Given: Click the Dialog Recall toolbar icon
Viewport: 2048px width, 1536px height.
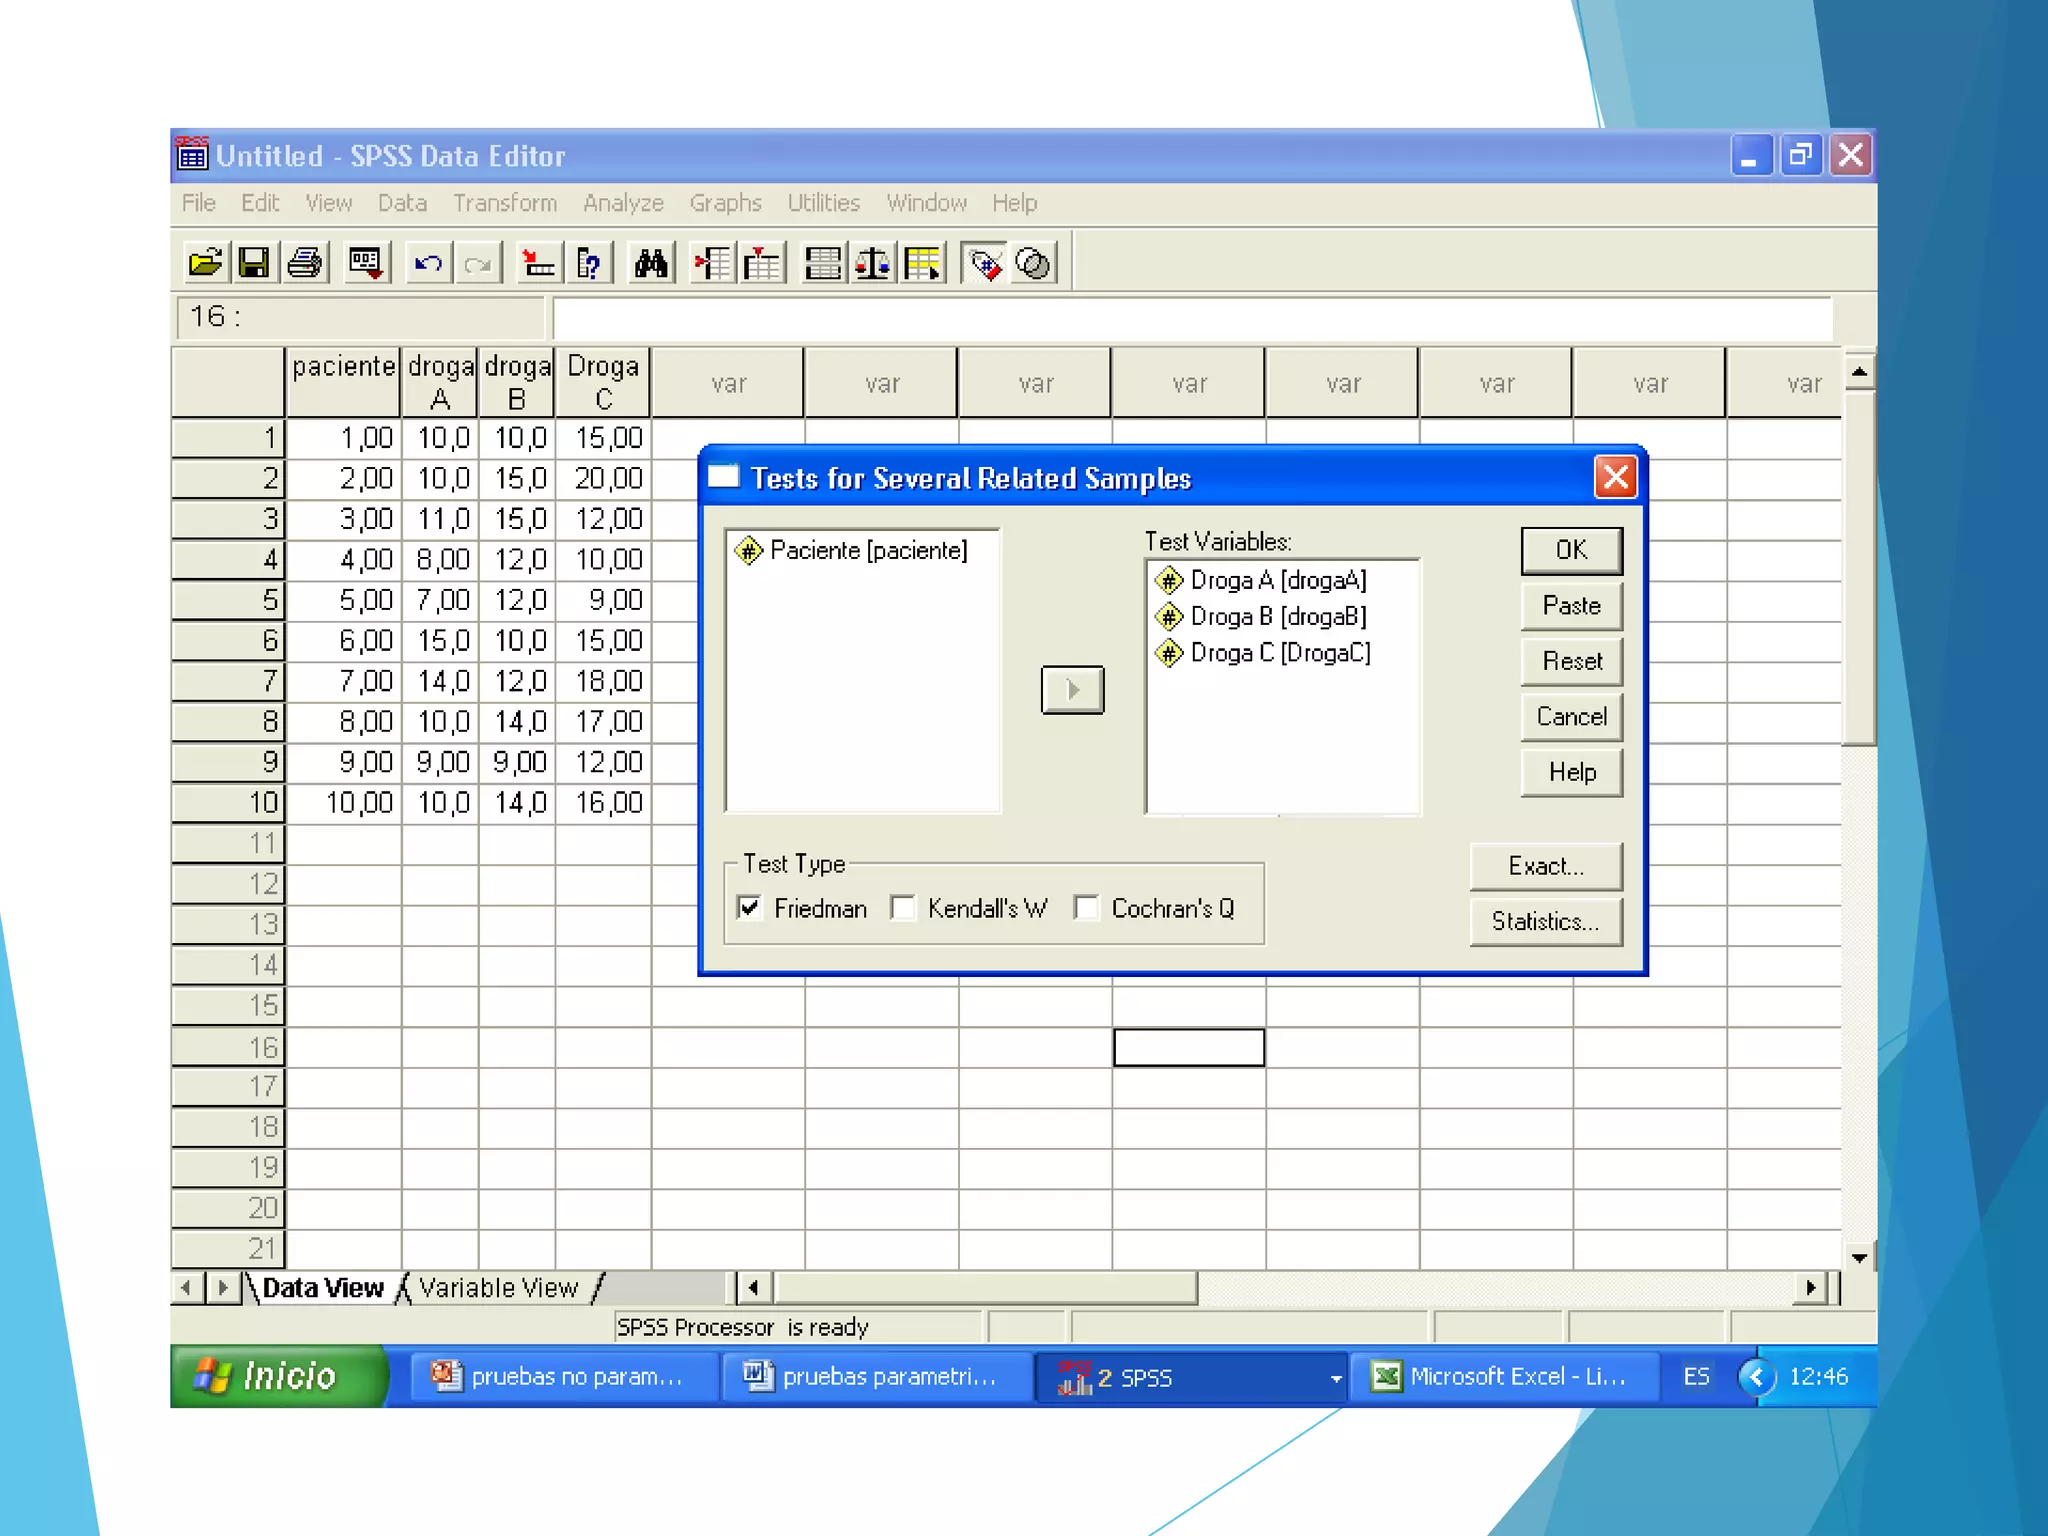Looking at the screenshot, I should 366,264.
